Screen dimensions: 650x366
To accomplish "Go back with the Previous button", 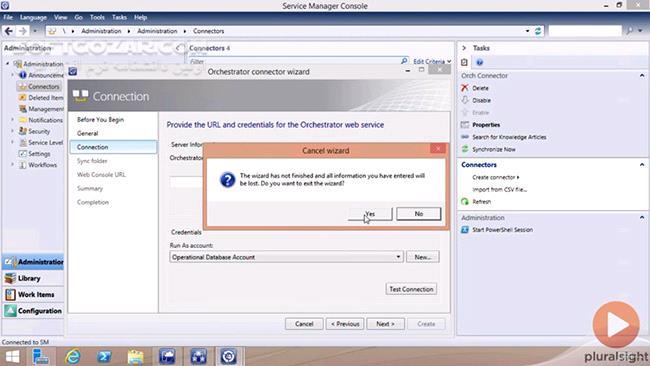I will pos(345,324).
